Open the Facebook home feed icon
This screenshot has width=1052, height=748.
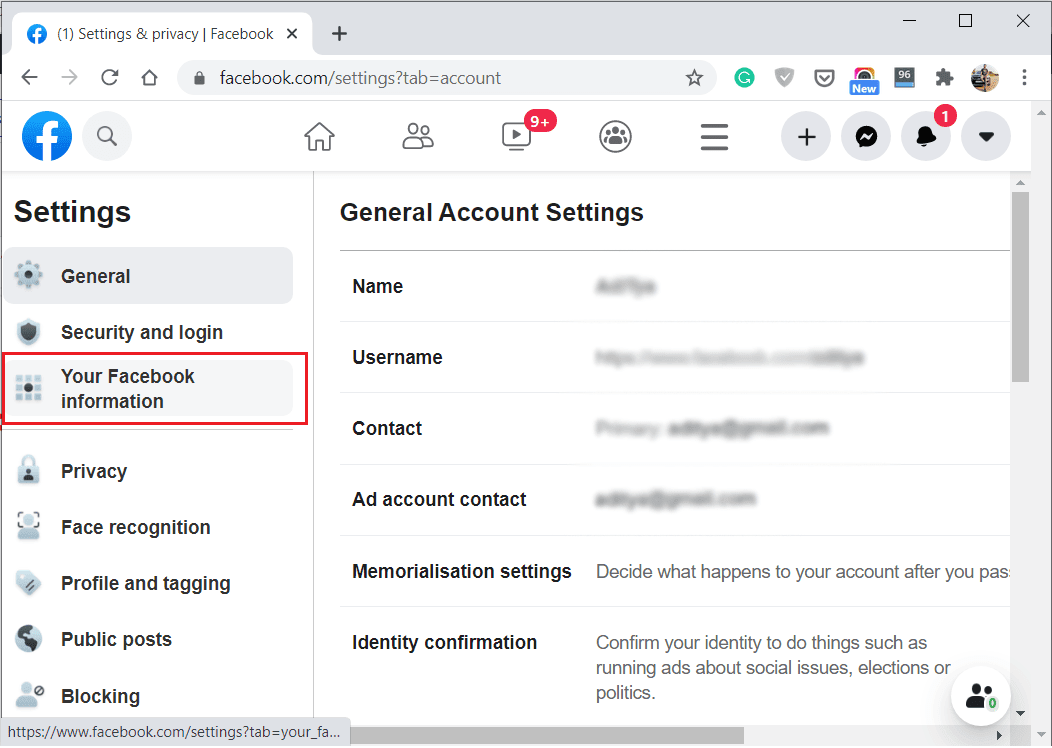319,136
